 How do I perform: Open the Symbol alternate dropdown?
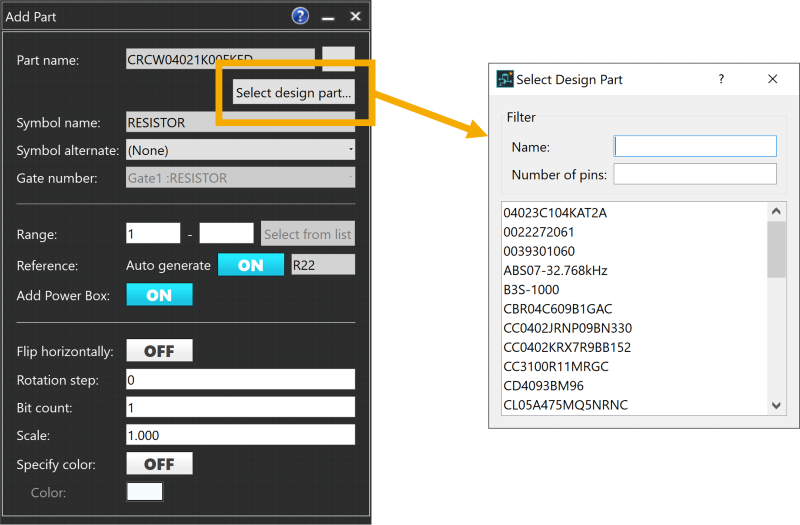240,150
